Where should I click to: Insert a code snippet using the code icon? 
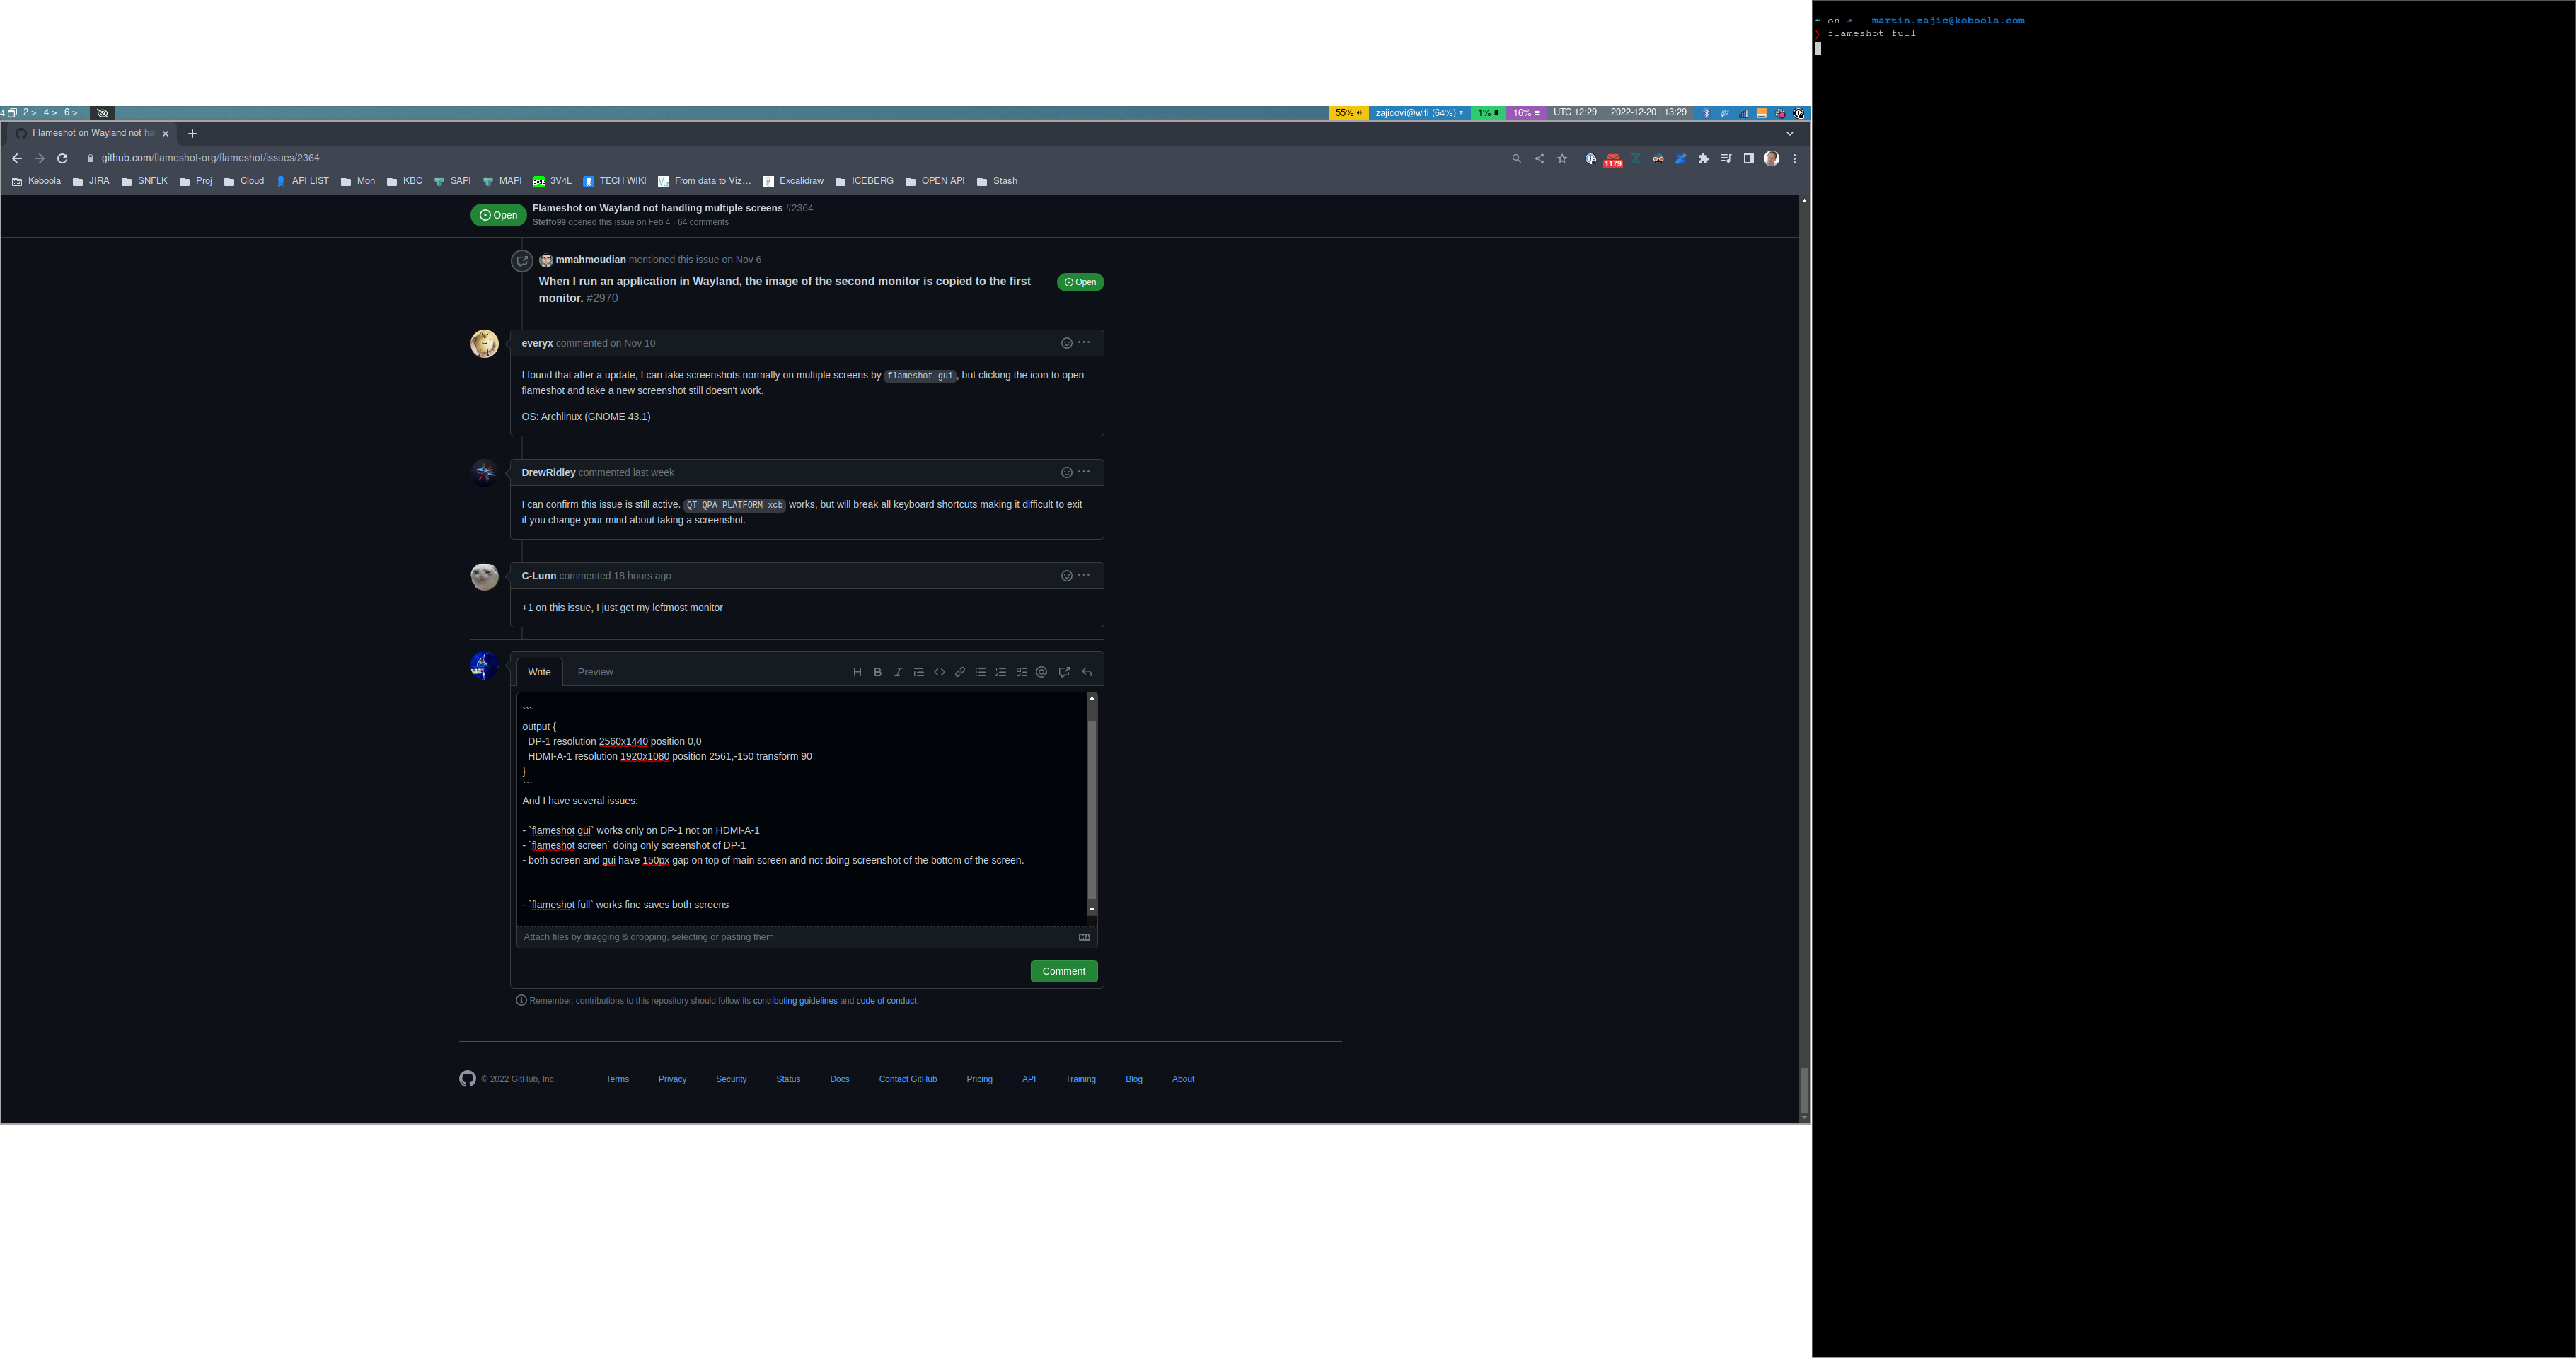click(940, 672)
